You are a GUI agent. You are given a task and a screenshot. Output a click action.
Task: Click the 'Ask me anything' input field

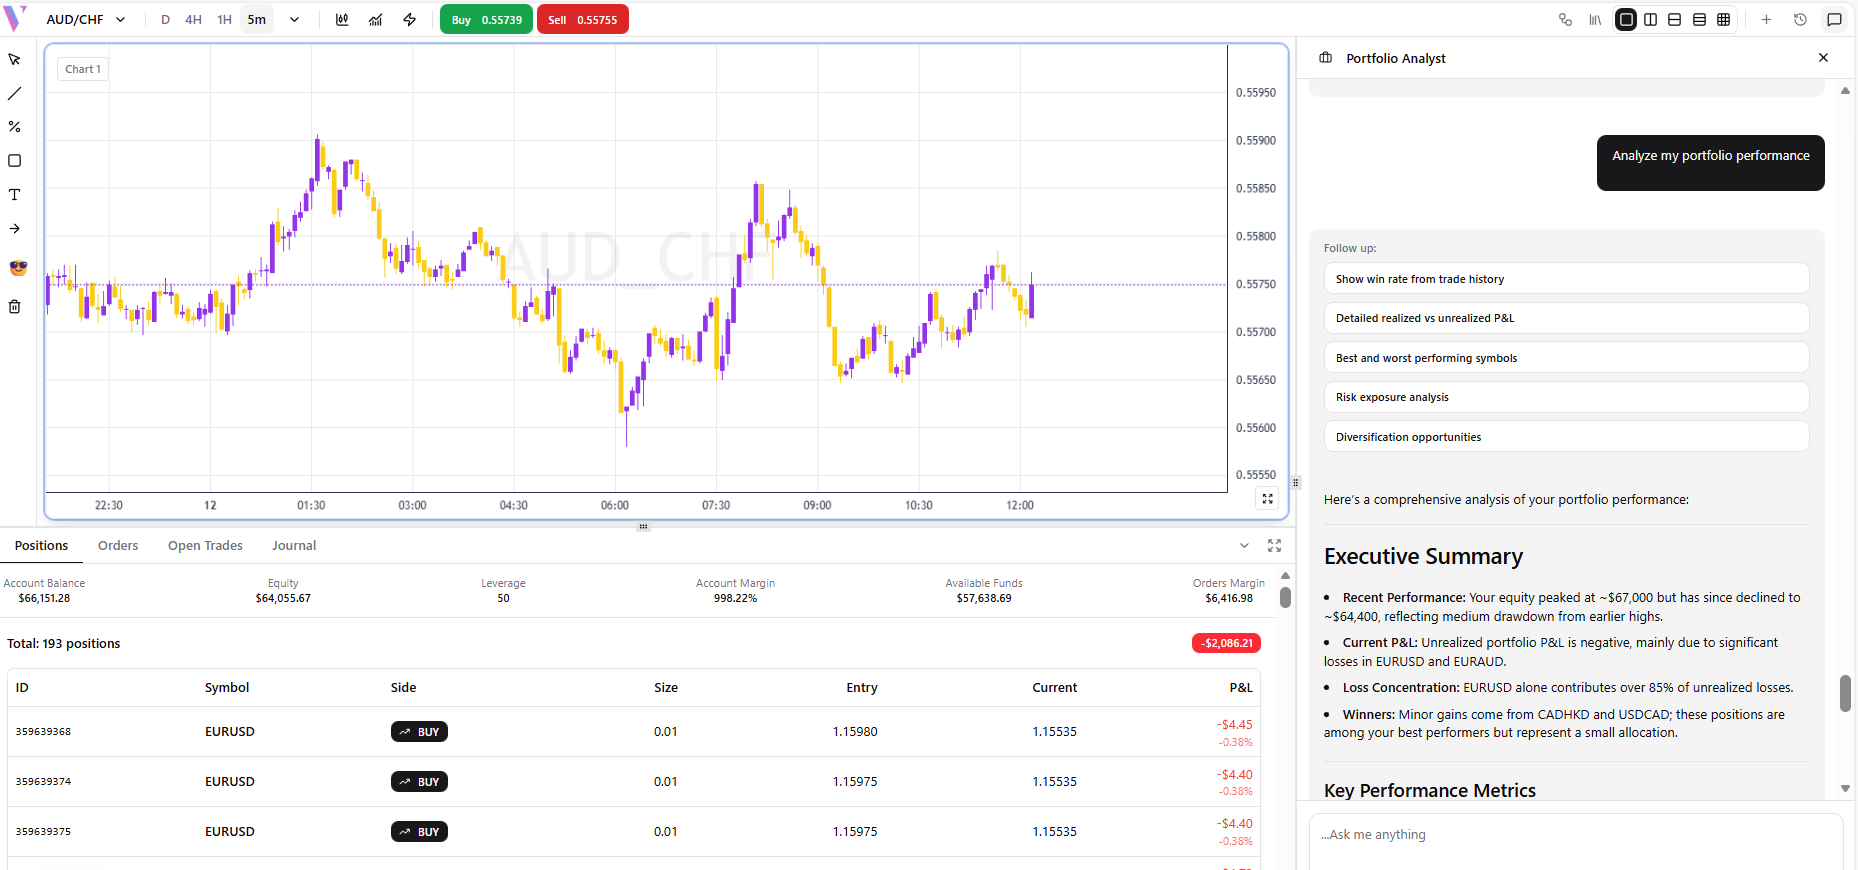pos(1575,835)
